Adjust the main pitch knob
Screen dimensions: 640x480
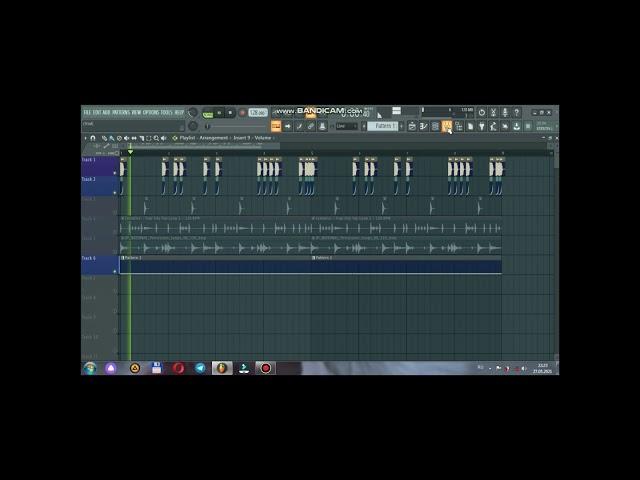coord(193,126)
